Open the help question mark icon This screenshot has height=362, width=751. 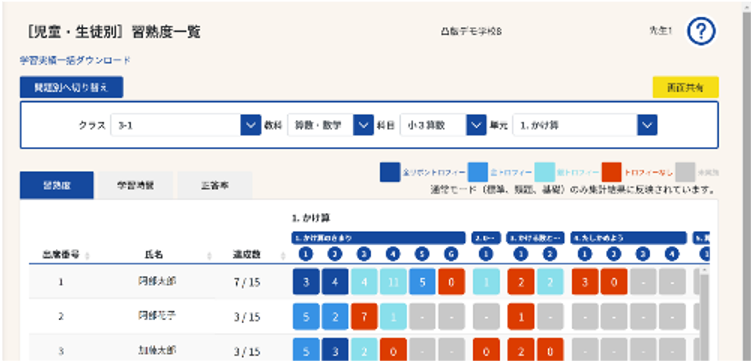[701, 32]
